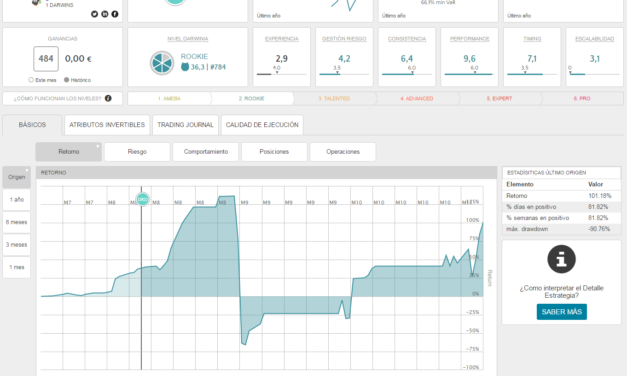Click the 'ROOKIE' level label
Screen dimensions: 627x376
[x=194, y=56]
